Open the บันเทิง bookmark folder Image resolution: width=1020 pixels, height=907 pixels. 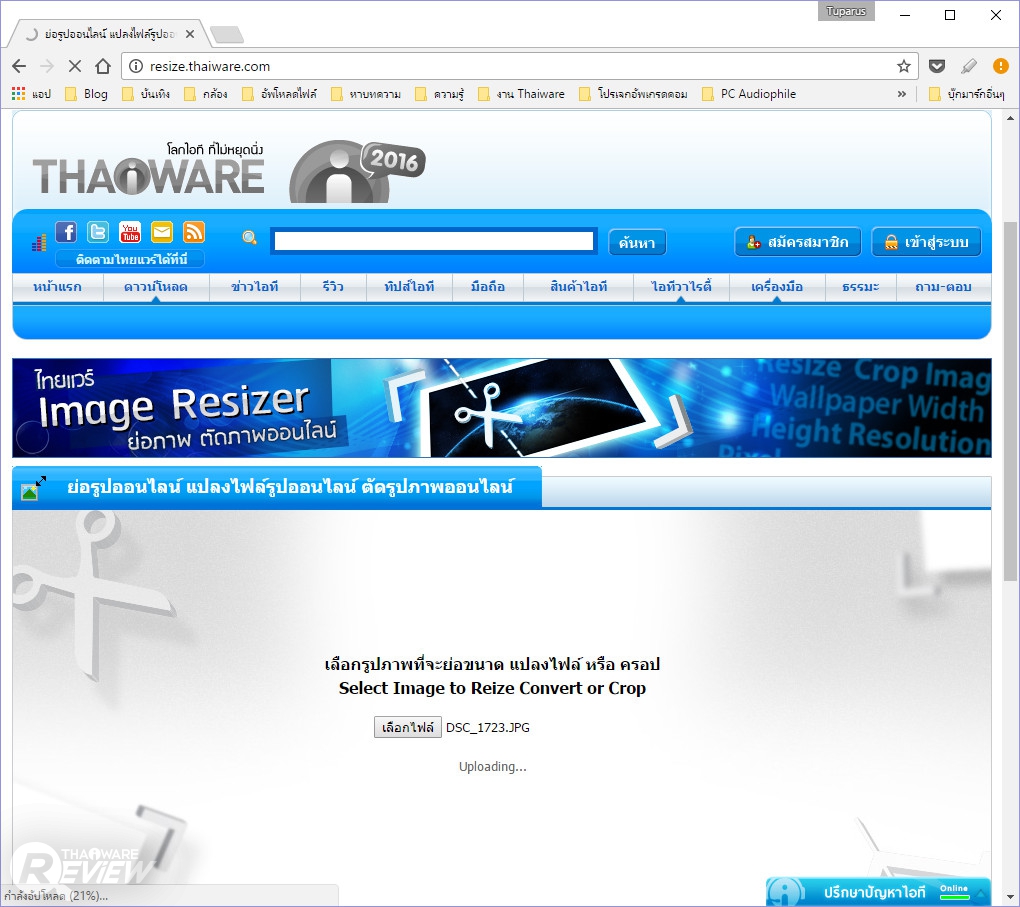[x=146, y=94]
